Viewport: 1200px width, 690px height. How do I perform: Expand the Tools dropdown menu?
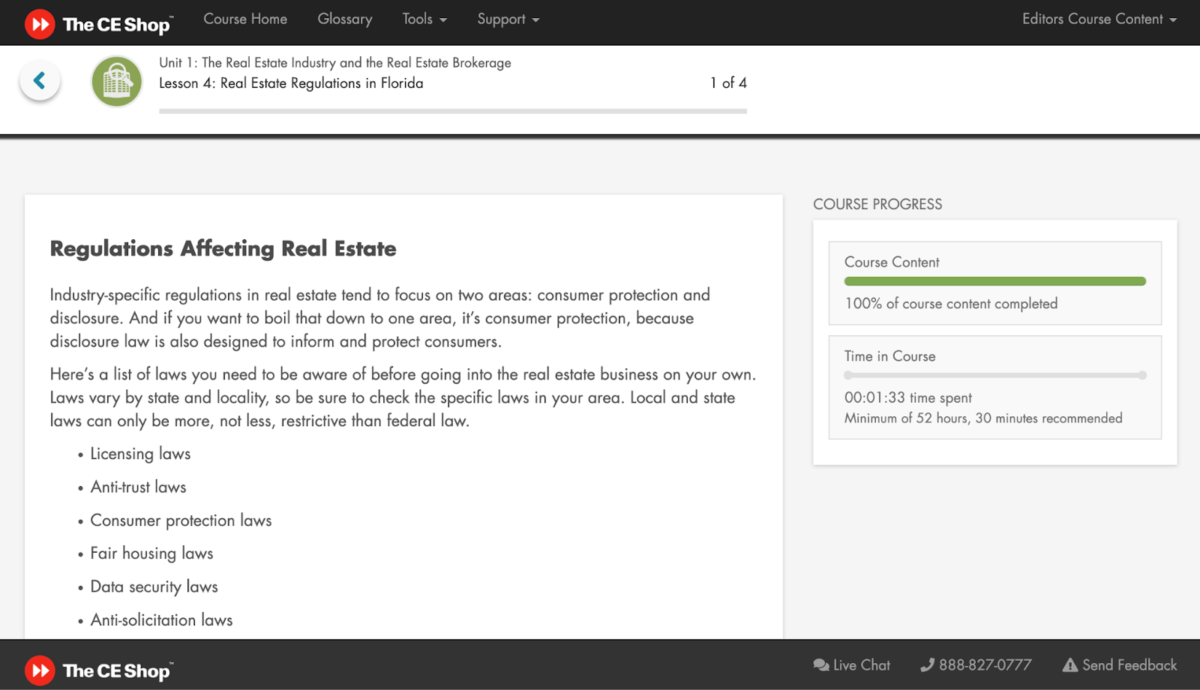[424, 19]
